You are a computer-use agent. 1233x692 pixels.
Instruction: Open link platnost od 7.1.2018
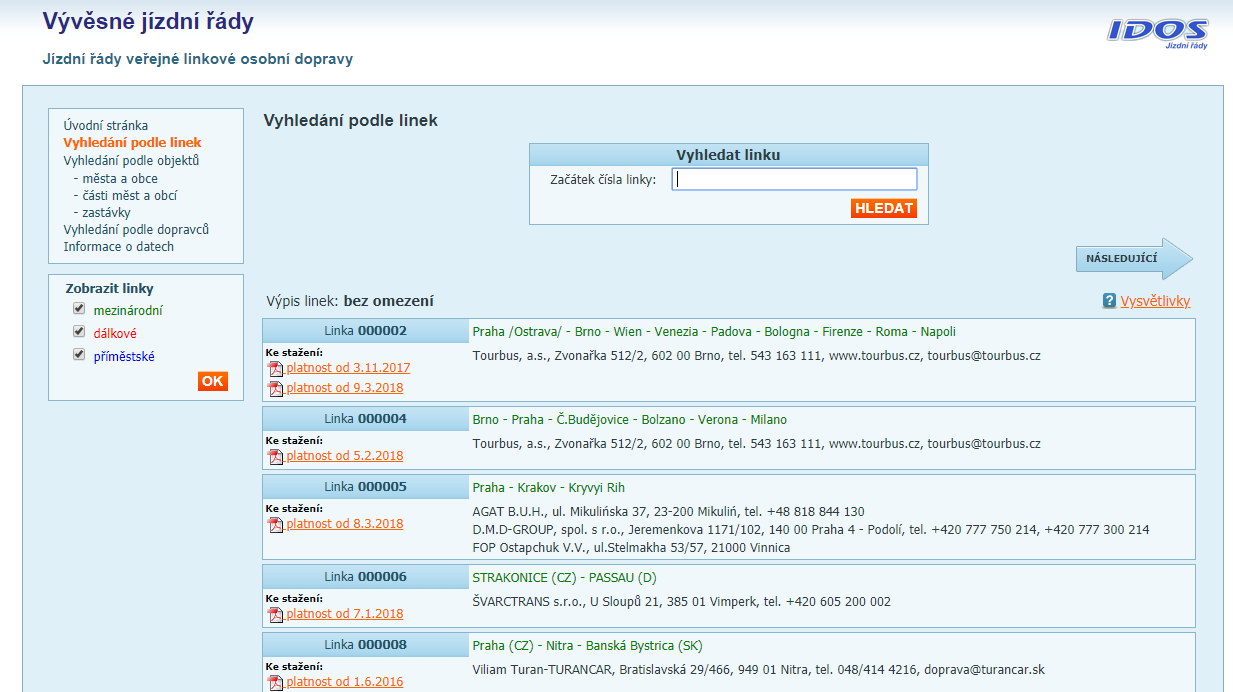point(345,614)
